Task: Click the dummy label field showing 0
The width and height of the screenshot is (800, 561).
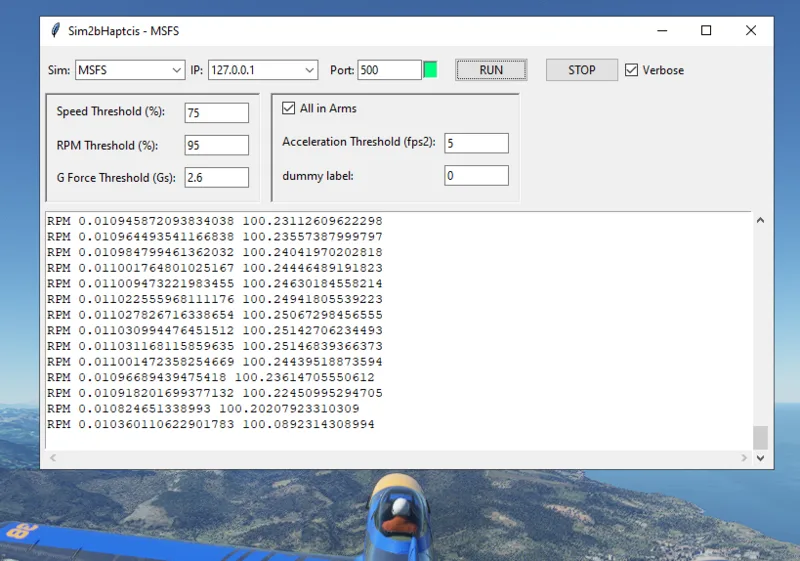Action: [x=477, y=175]
